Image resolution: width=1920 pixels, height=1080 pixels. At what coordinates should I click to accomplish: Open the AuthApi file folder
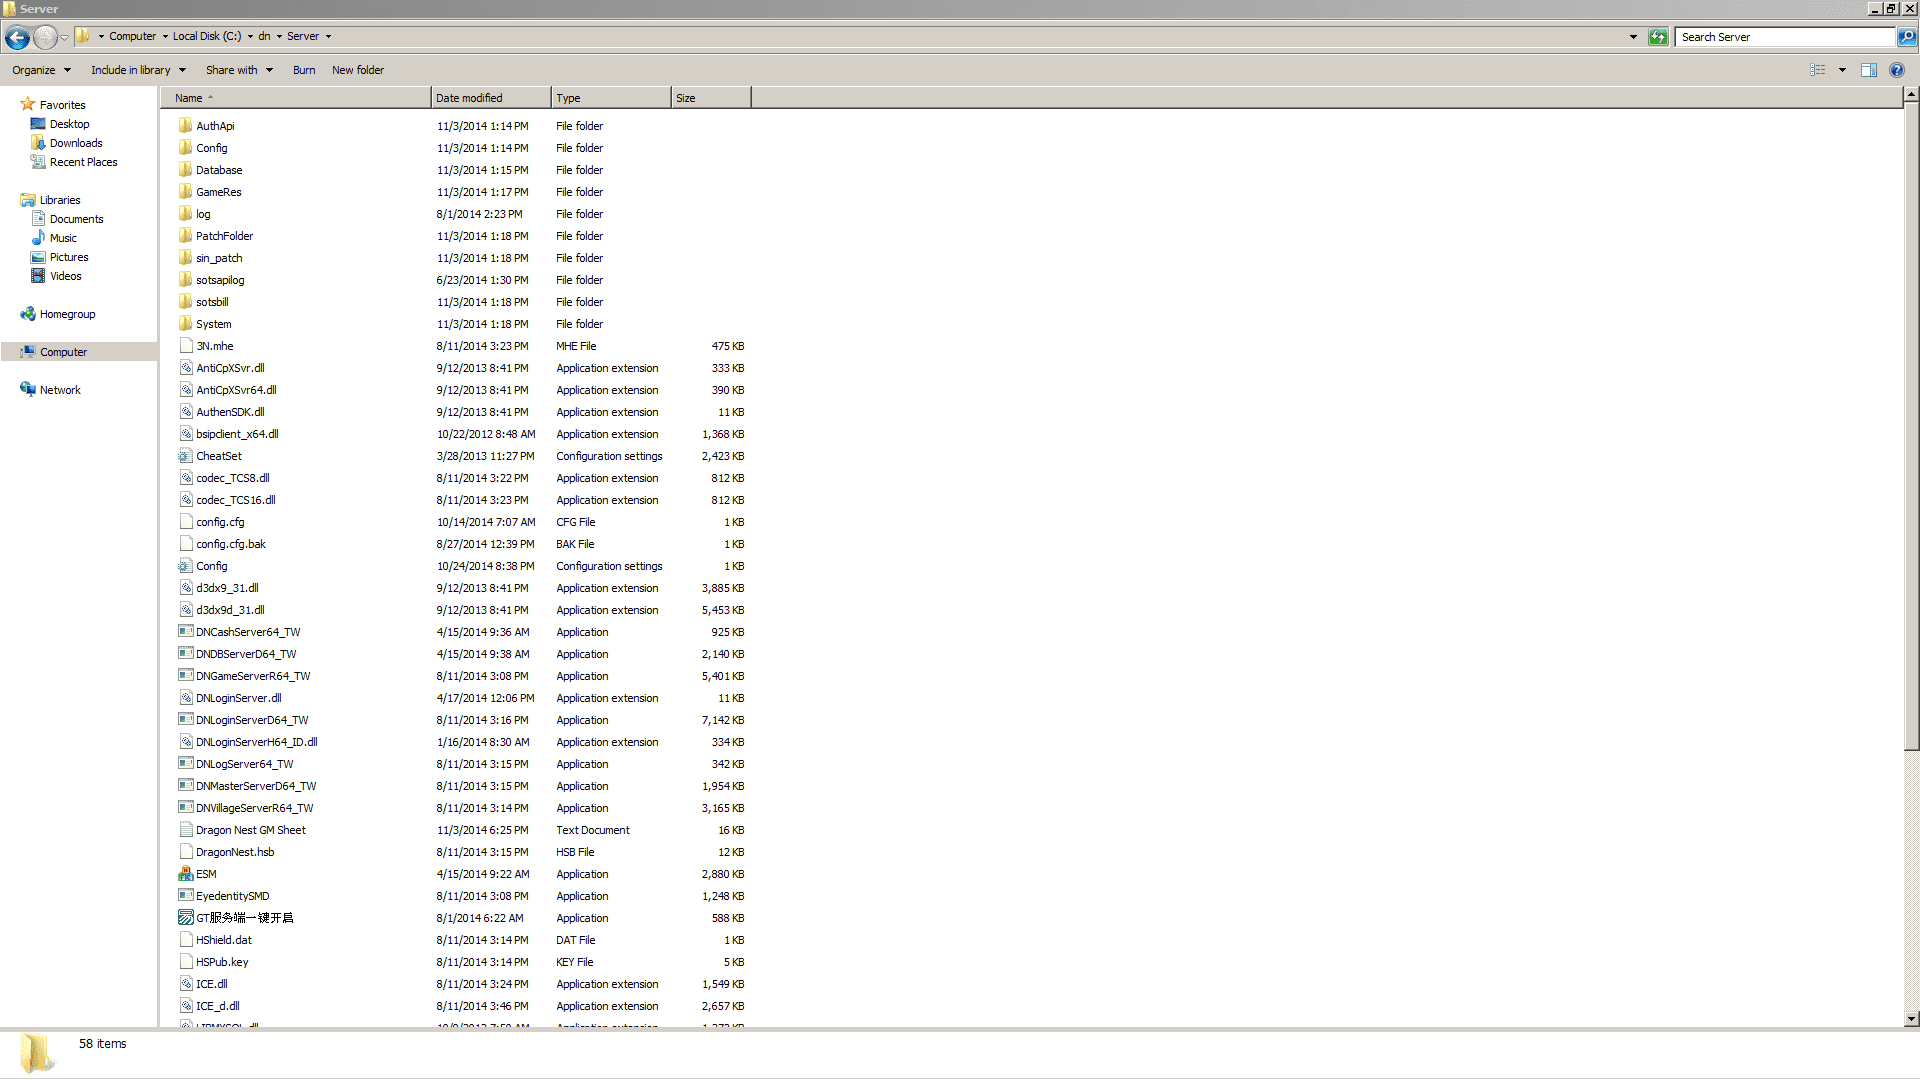(215, 125)
